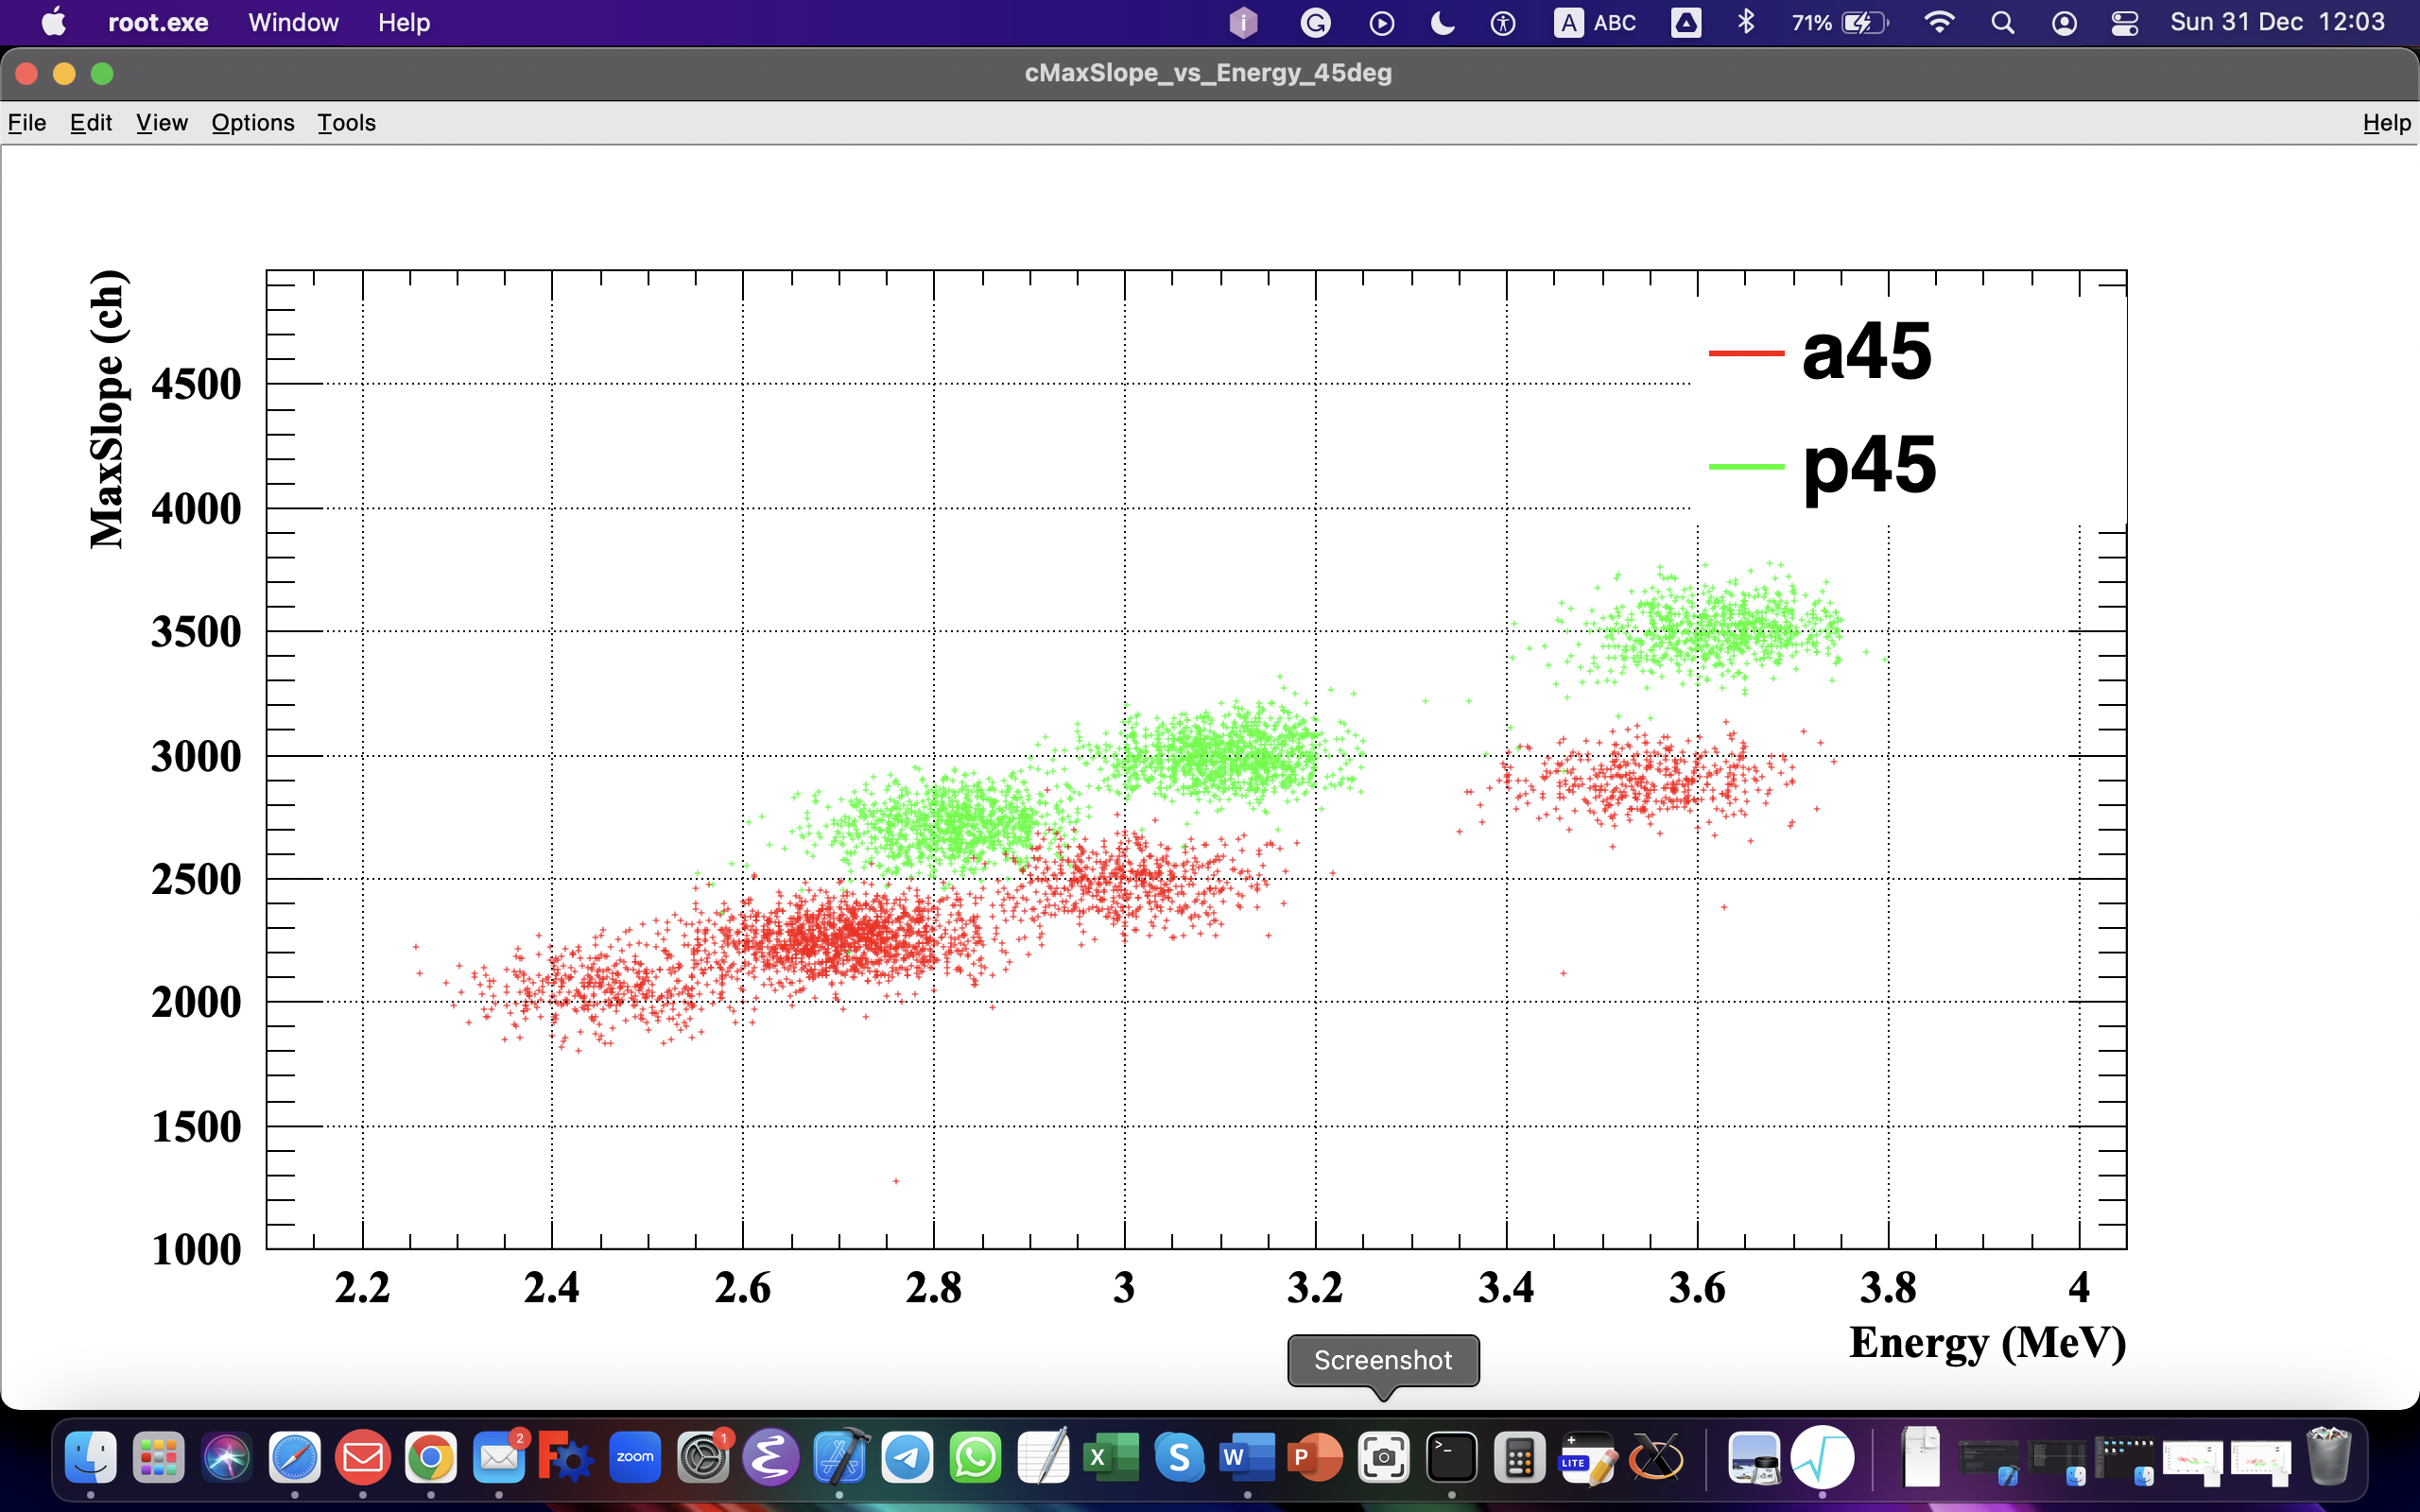Viewport: 2420px width, 1512px height.
Task: Open Google Chrome from dock
Action: pyautogui.click(x=431, y=1458)
